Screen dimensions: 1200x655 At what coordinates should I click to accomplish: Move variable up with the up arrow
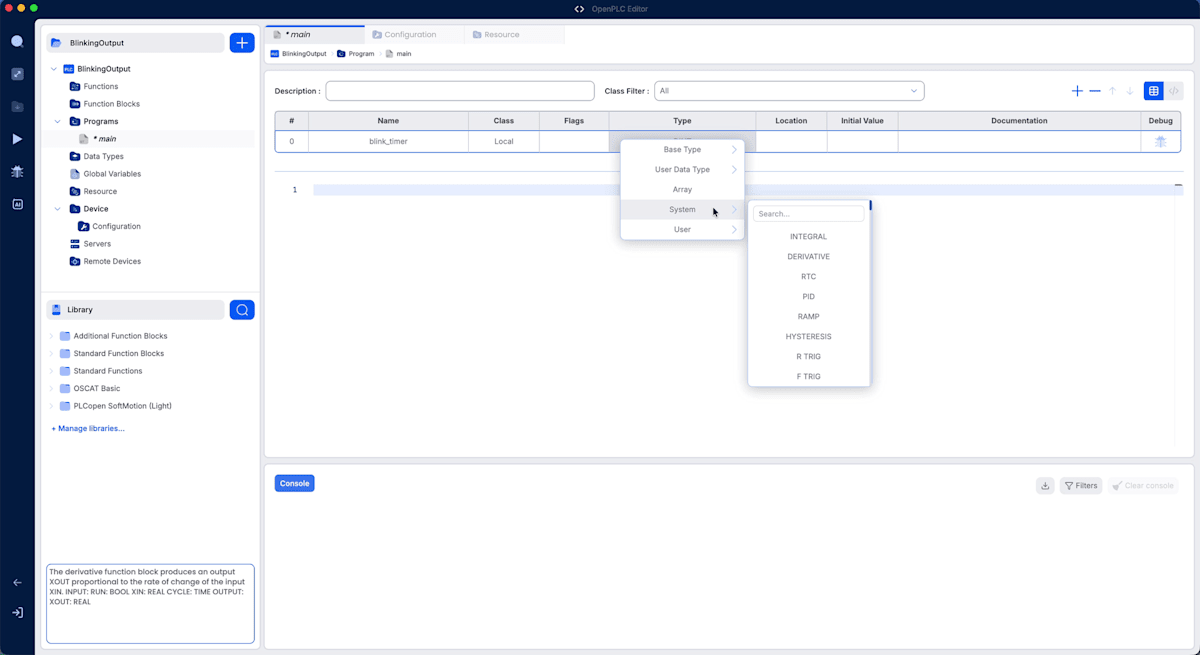tap(1112, 91)
